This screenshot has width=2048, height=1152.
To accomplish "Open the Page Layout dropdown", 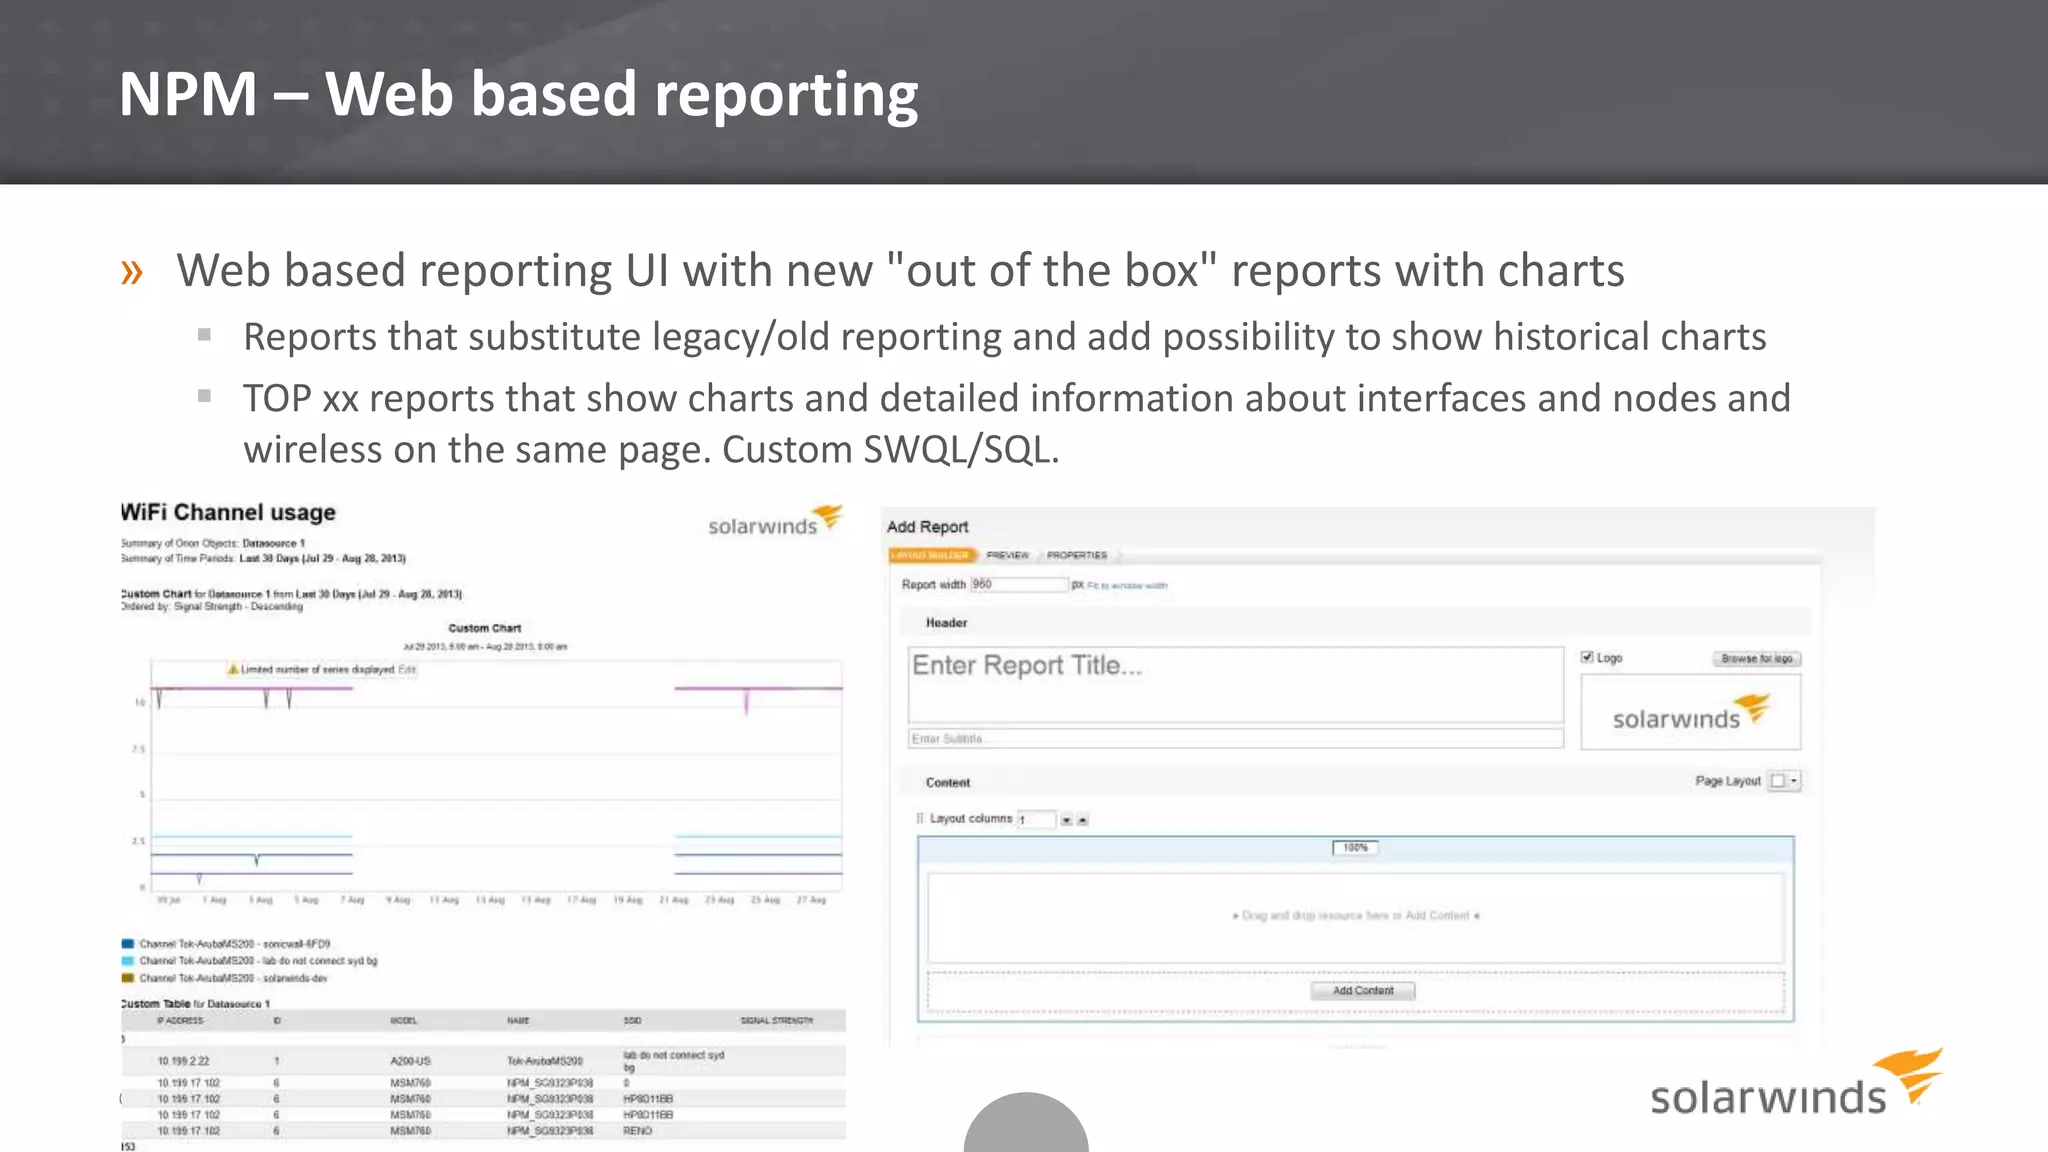I will point(1785,781).
